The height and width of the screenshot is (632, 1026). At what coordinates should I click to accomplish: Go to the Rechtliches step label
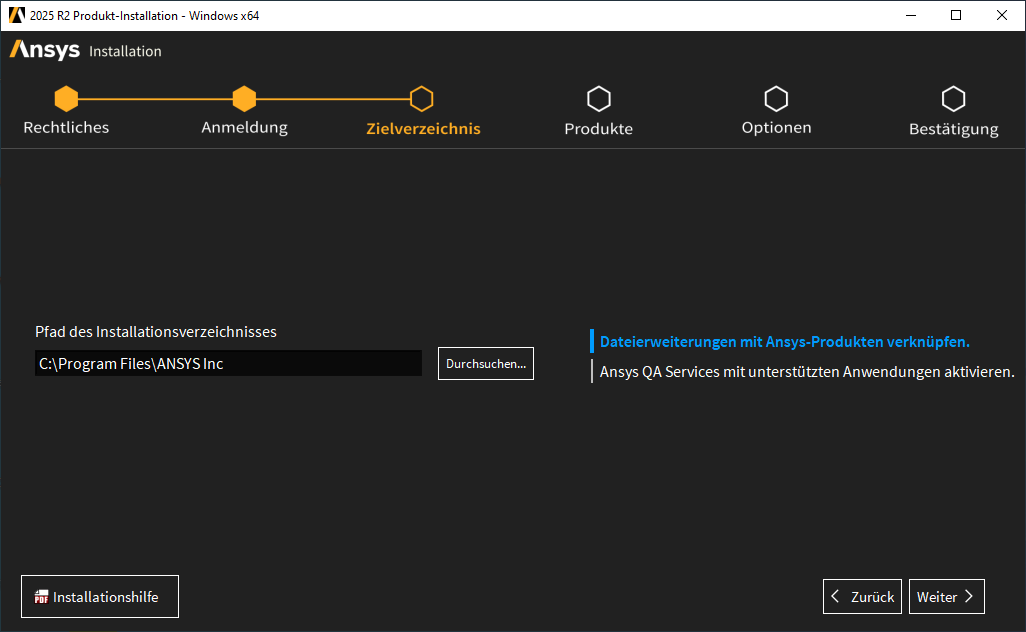point(66,128)
